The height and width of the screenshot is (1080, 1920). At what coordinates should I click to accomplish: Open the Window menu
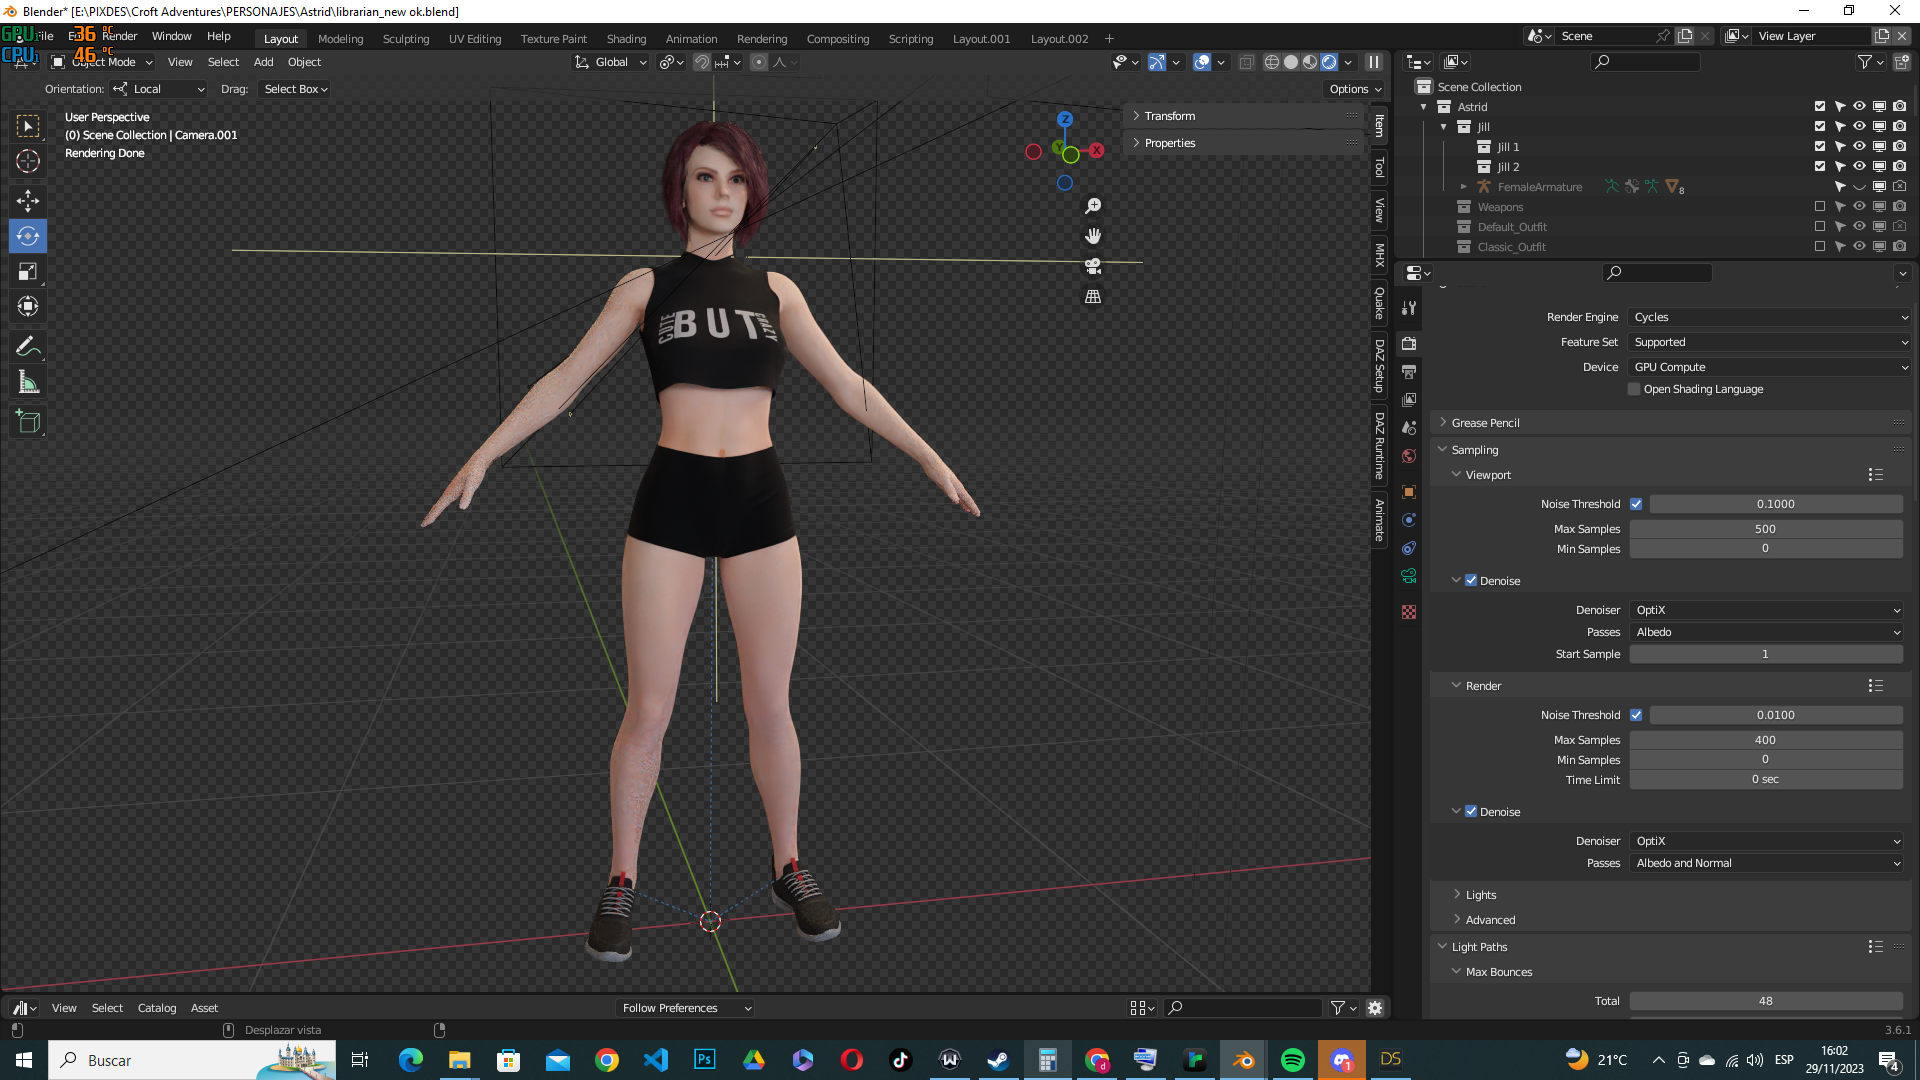tap(171, 36)
